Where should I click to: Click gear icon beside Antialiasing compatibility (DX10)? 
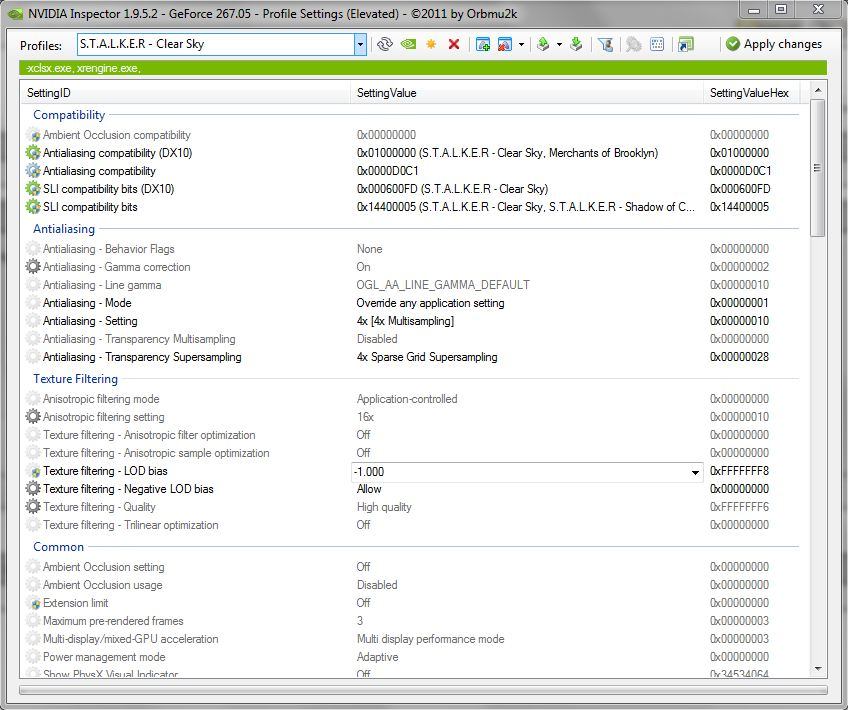33,153
